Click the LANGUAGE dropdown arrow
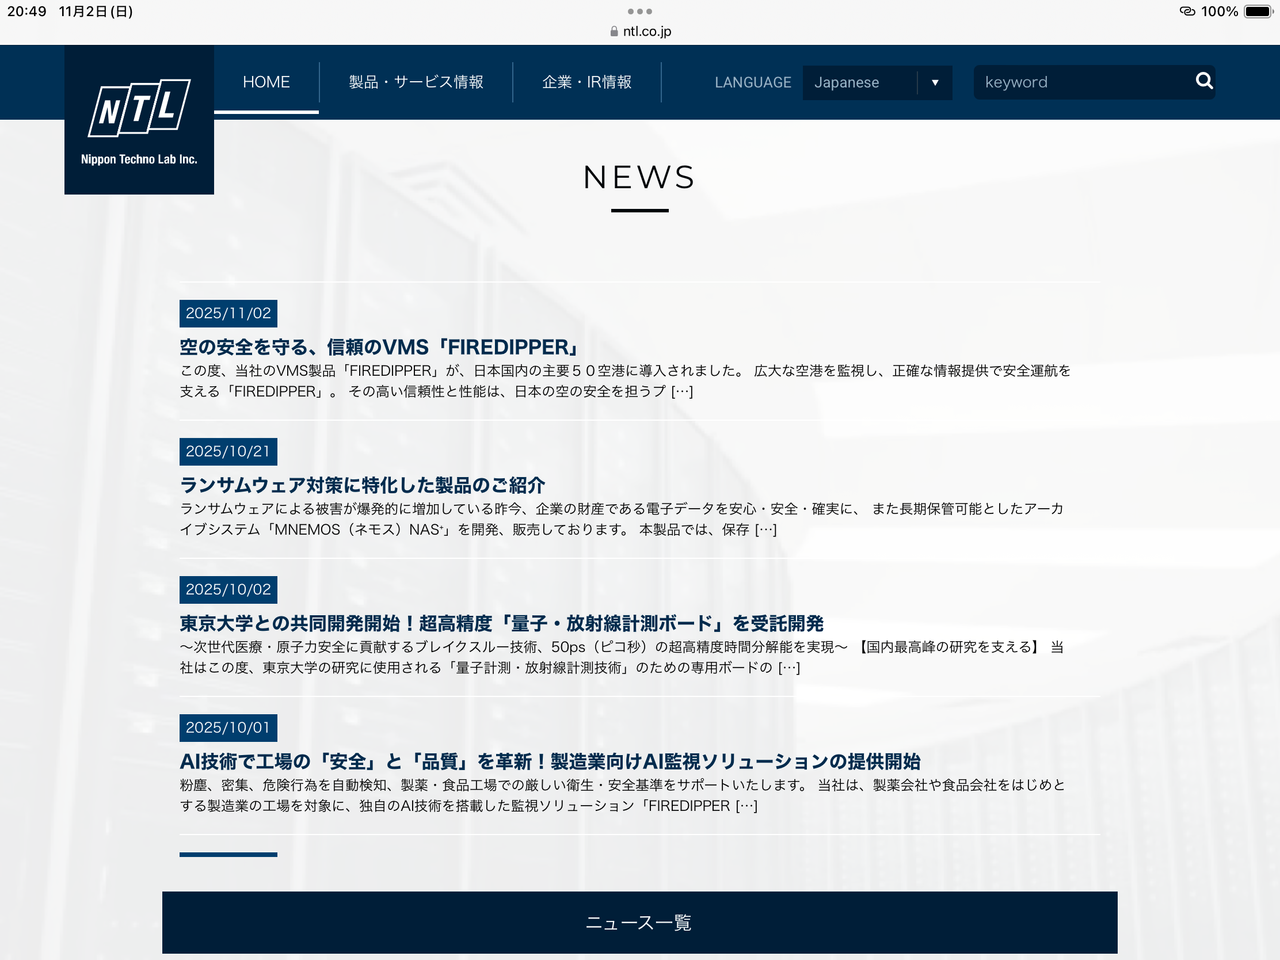Viewport: 1280px width, 960px height. 935,83
